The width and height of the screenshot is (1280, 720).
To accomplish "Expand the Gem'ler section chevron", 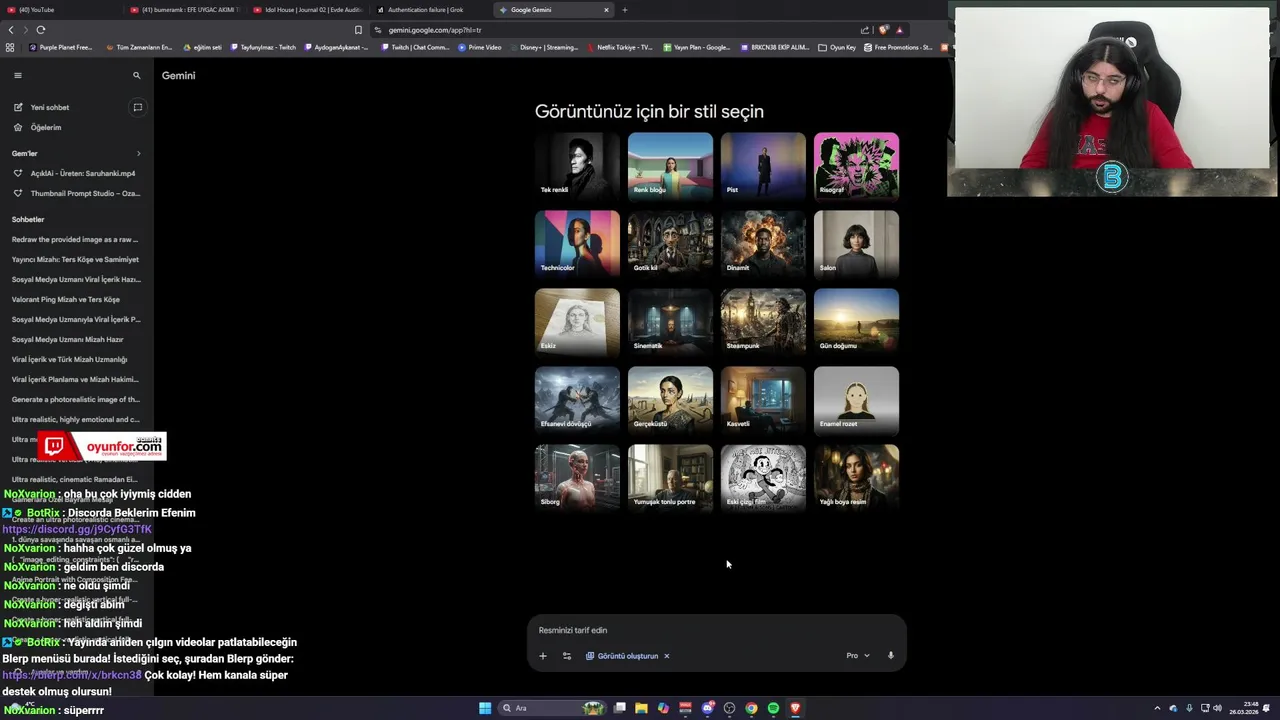I will pyautogui.click(x=138, y=153).
